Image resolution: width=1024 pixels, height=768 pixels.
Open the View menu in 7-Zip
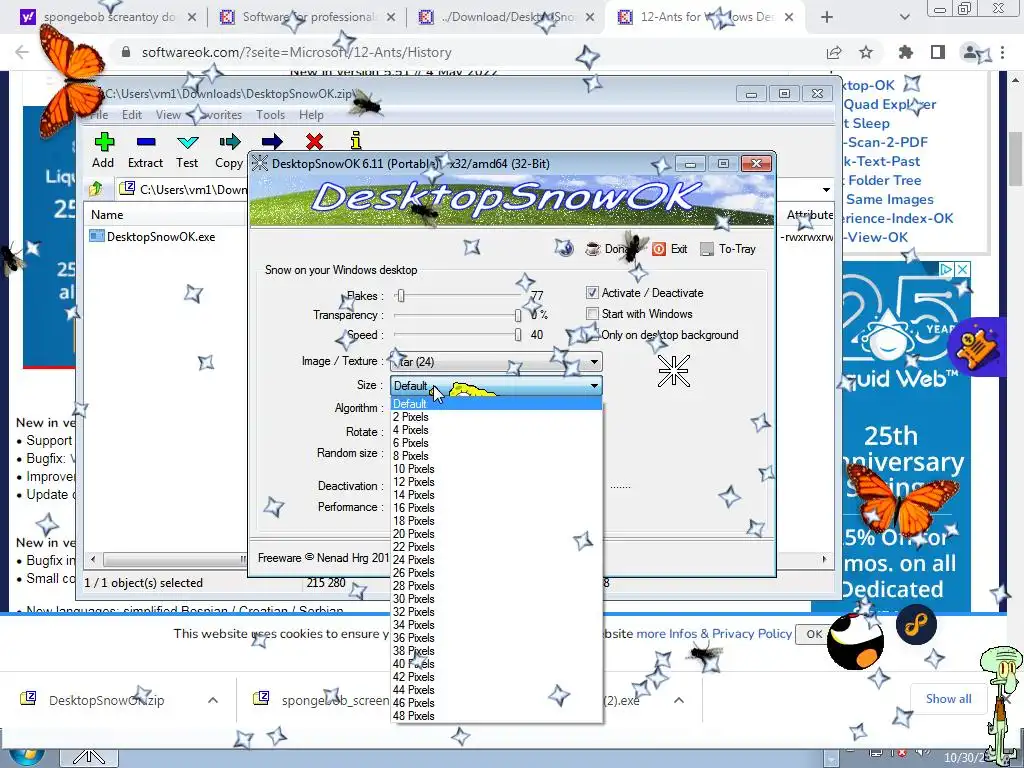[168, 115]
